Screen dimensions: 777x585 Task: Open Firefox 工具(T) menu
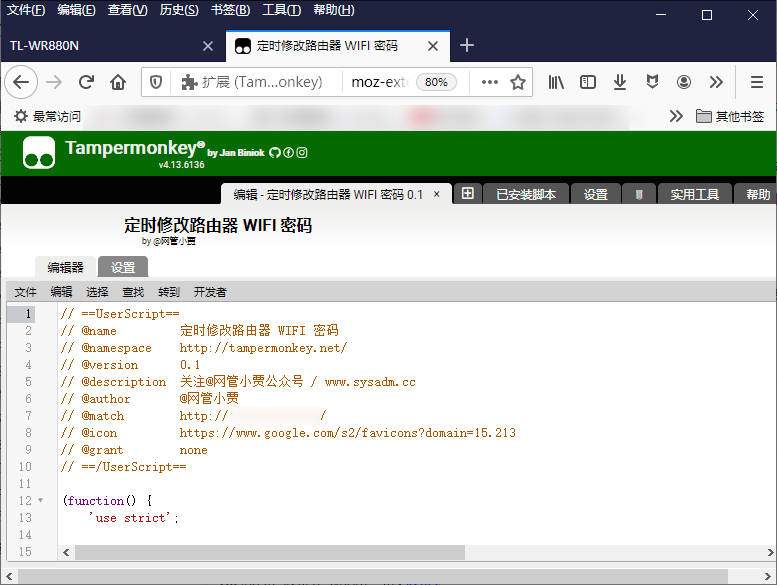click(x=281, y=9)
